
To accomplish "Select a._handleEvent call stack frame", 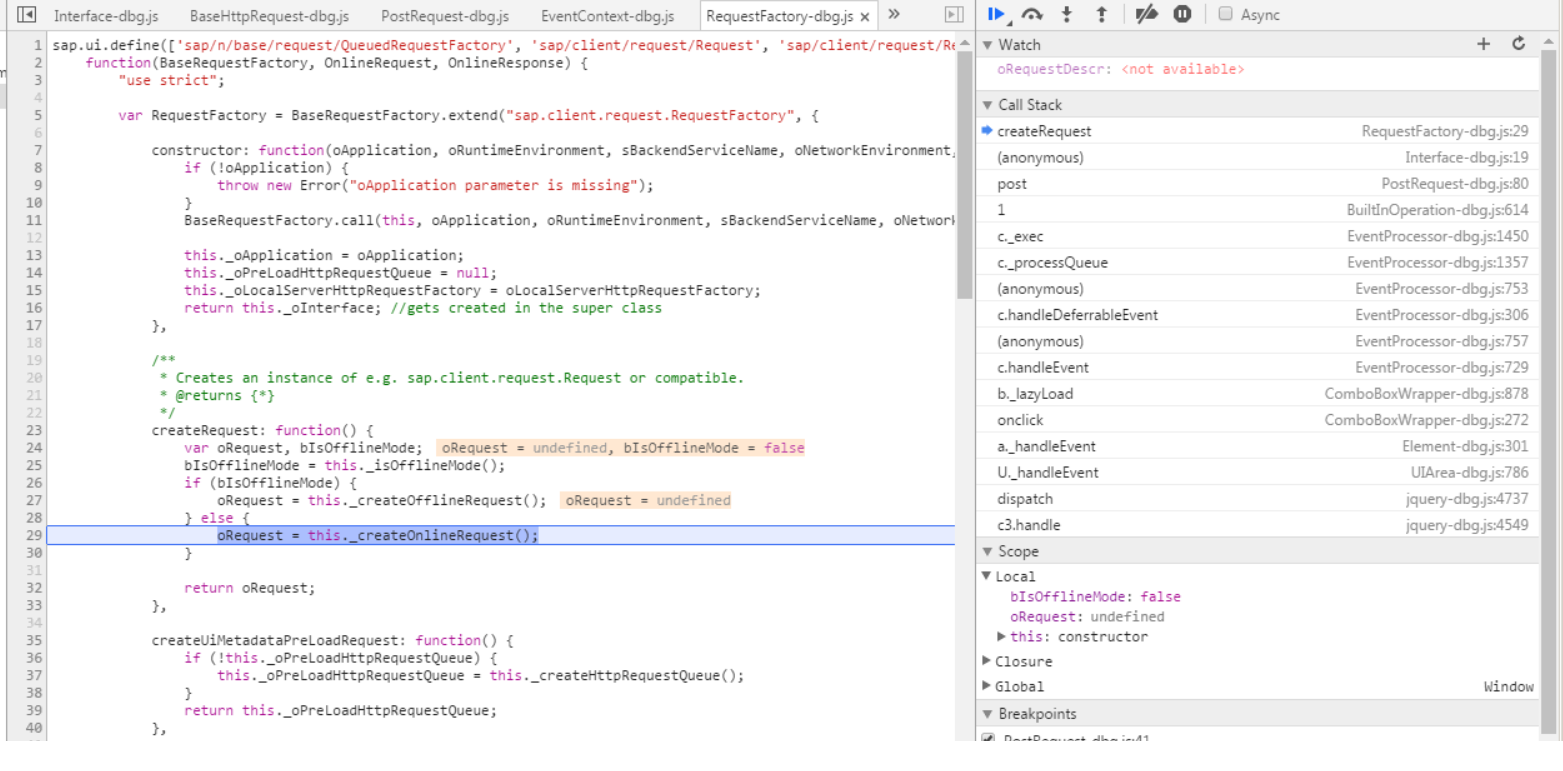I will pos(1257,446).
